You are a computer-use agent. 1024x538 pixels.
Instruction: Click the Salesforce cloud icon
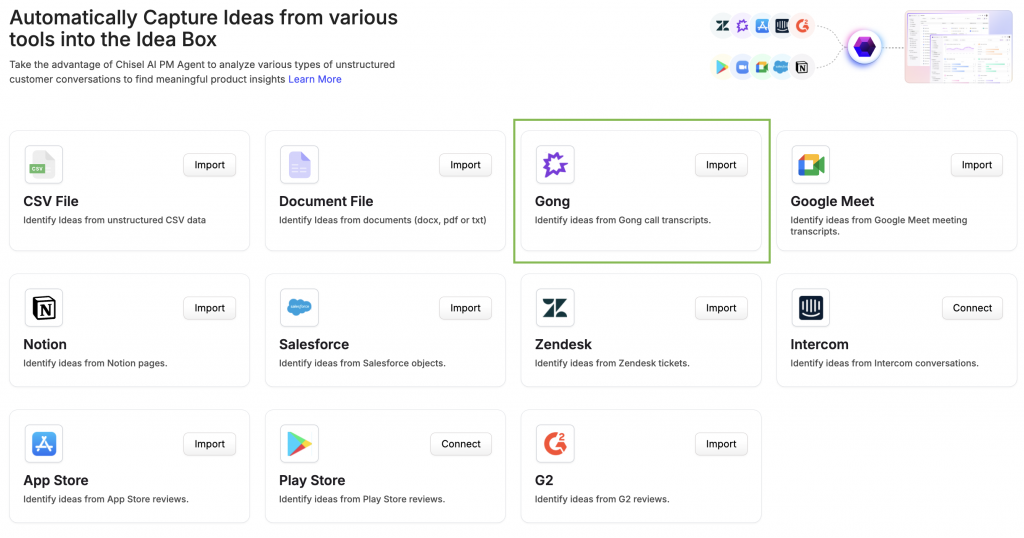click(x=299, y=308)
